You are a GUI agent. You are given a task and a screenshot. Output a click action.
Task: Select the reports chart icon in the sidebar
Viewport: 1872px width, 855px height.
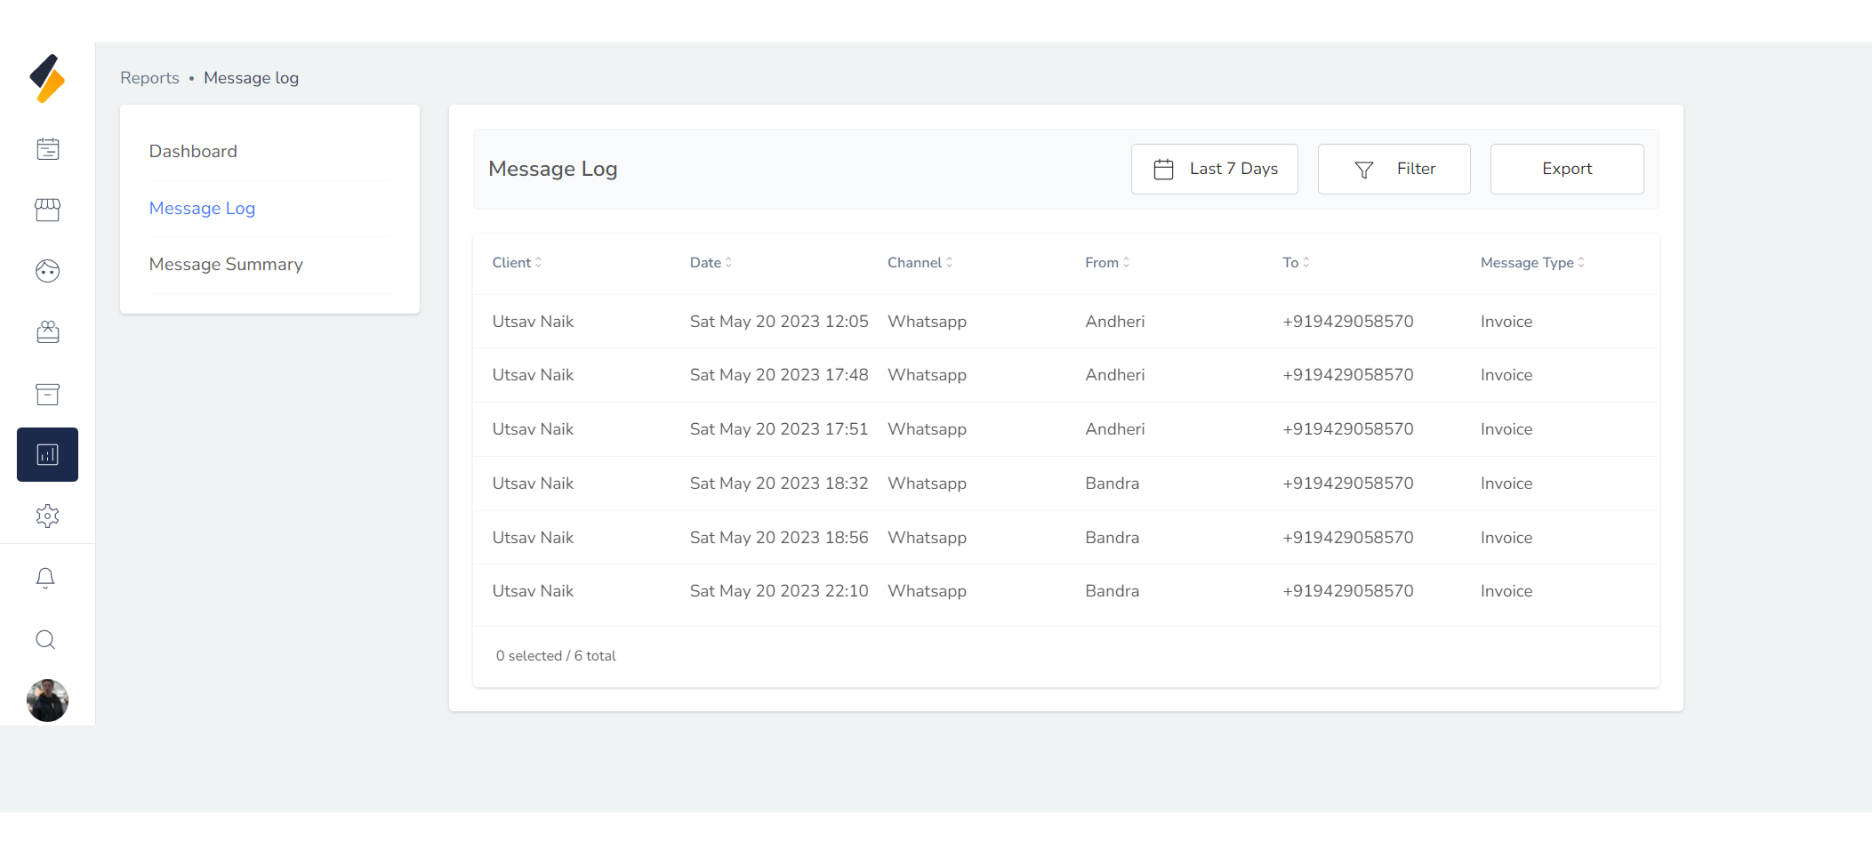[47, 455]
